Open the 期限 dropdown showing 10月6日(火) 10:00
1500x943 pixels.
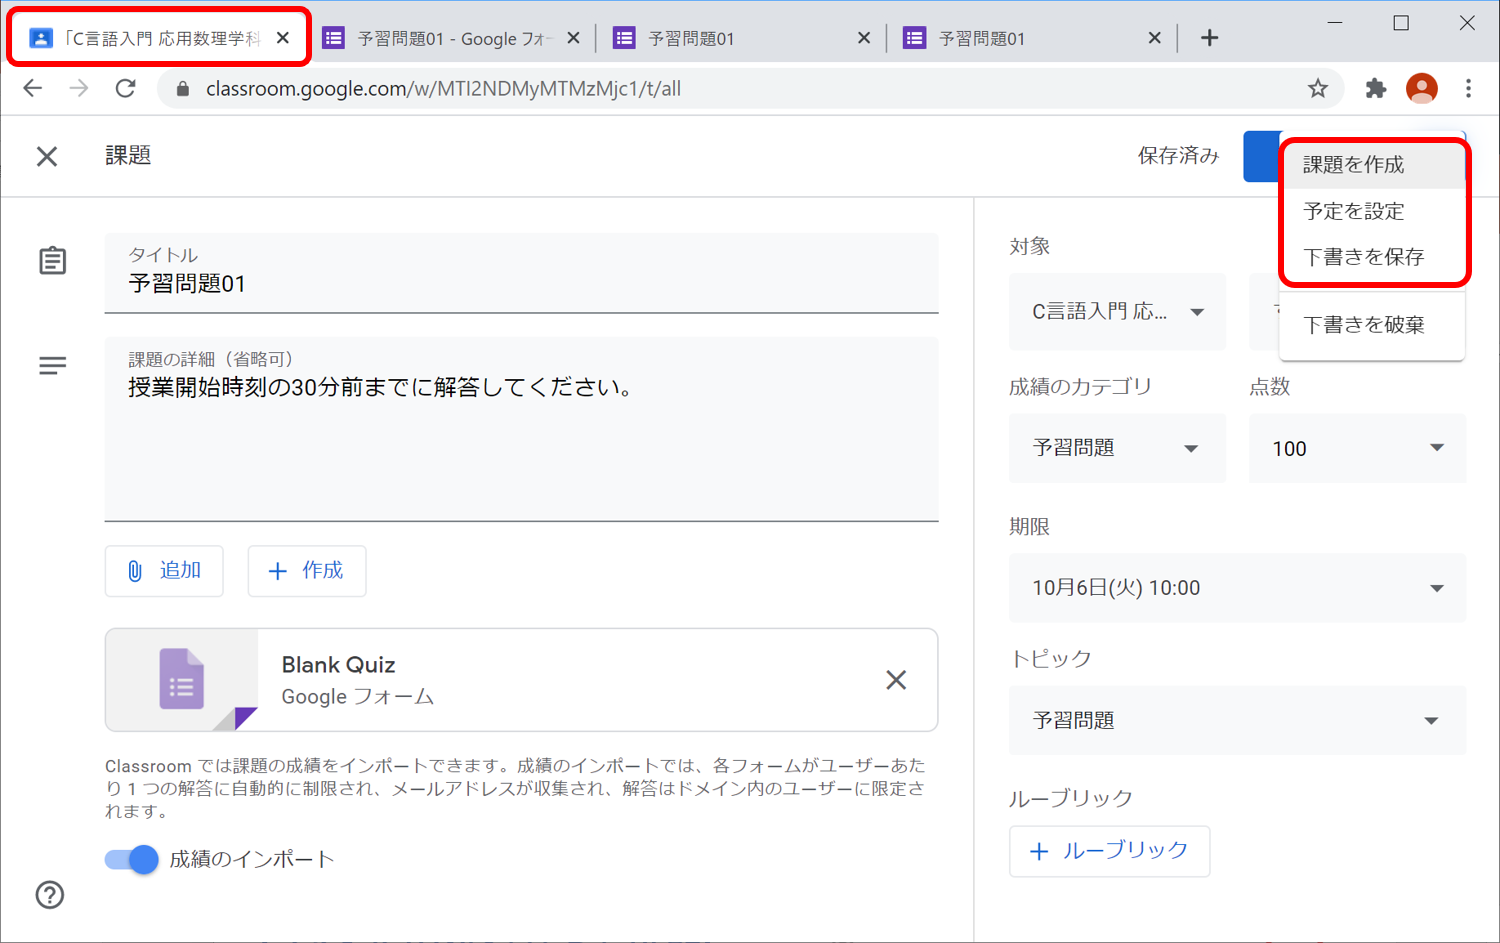pyautogui.click(x=1237, y=588)
